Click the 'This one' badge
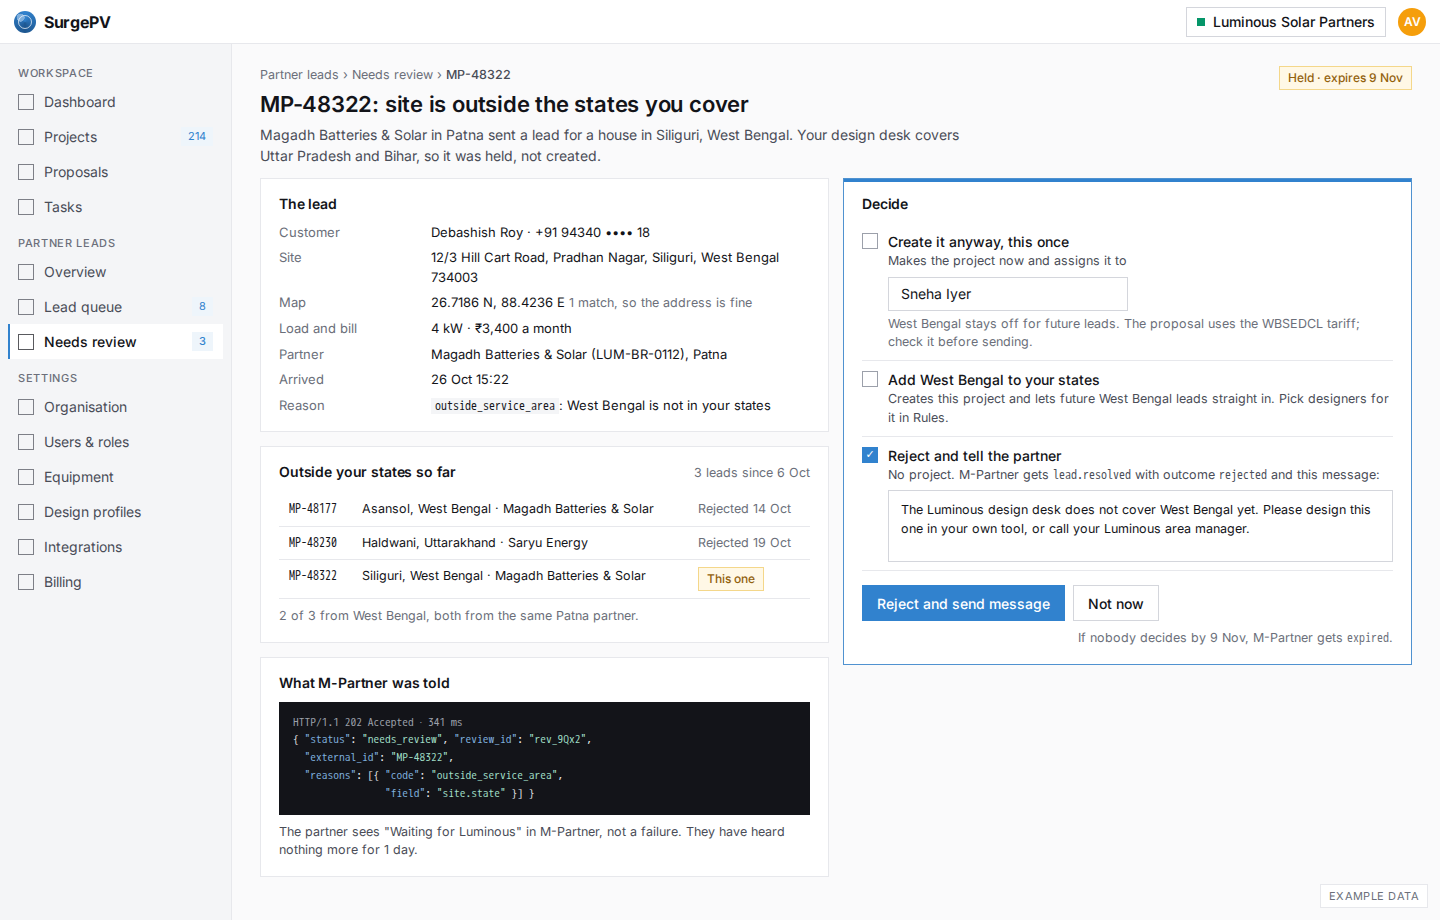This screenshot has width=1440, height=920. point(731,579)
